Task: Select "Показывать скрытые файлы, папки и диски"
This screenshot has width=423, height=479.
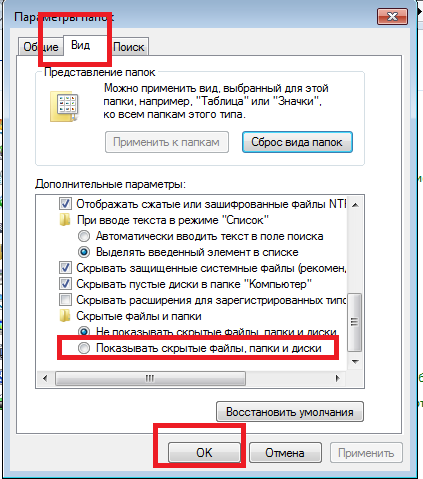Action: point(84,348)
